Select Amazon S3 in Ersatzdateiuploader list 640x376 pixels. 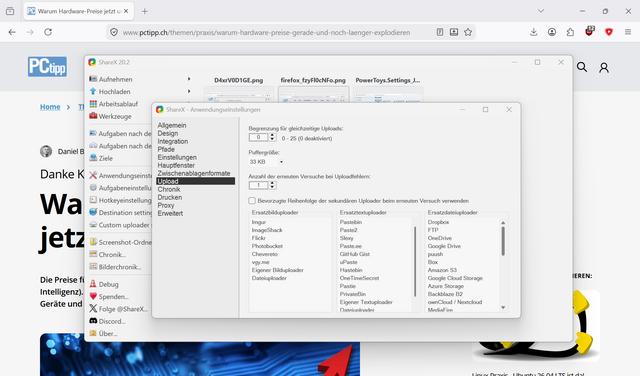[442, 270]
